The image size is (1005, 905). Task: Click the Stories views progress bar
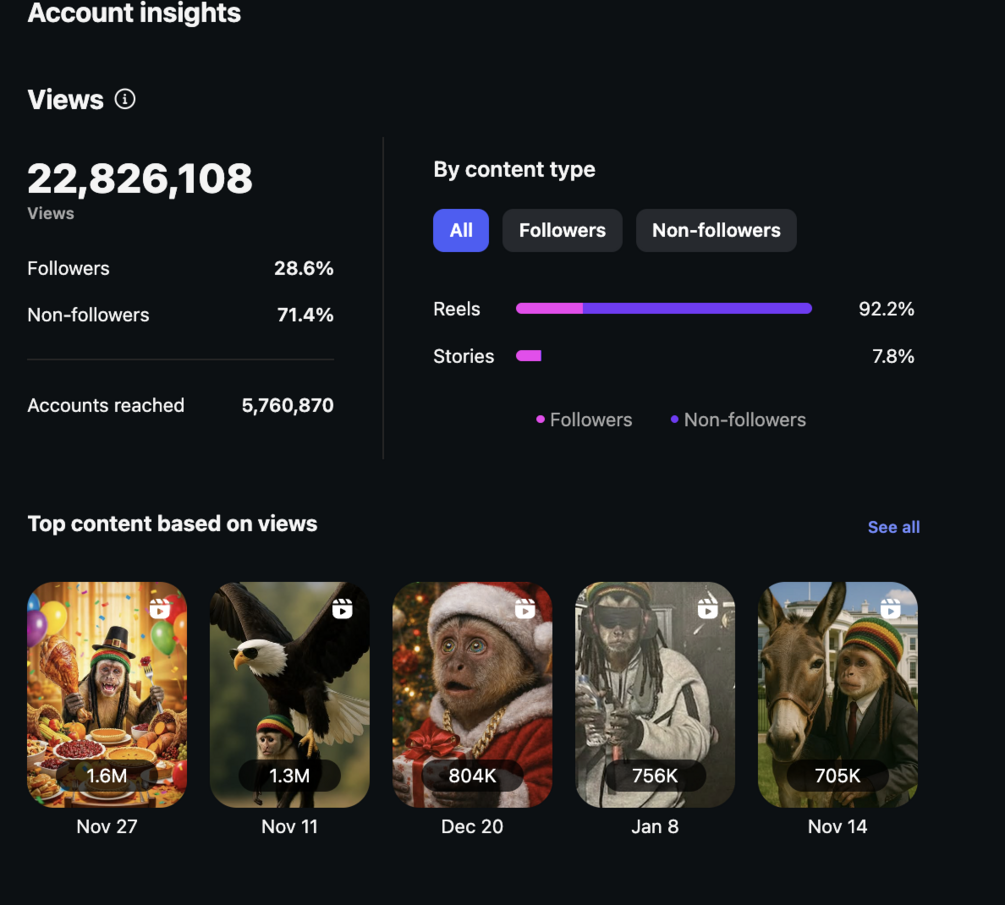(x=529, y=356)
